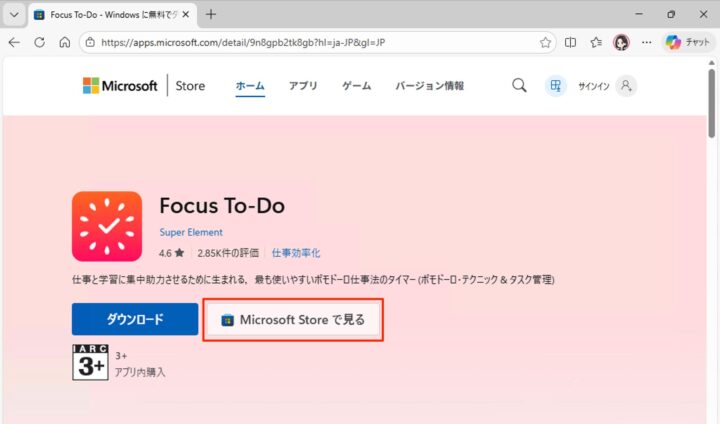Open the Copilot チャット button
720x424 pixels.
(x=687, y=43)
